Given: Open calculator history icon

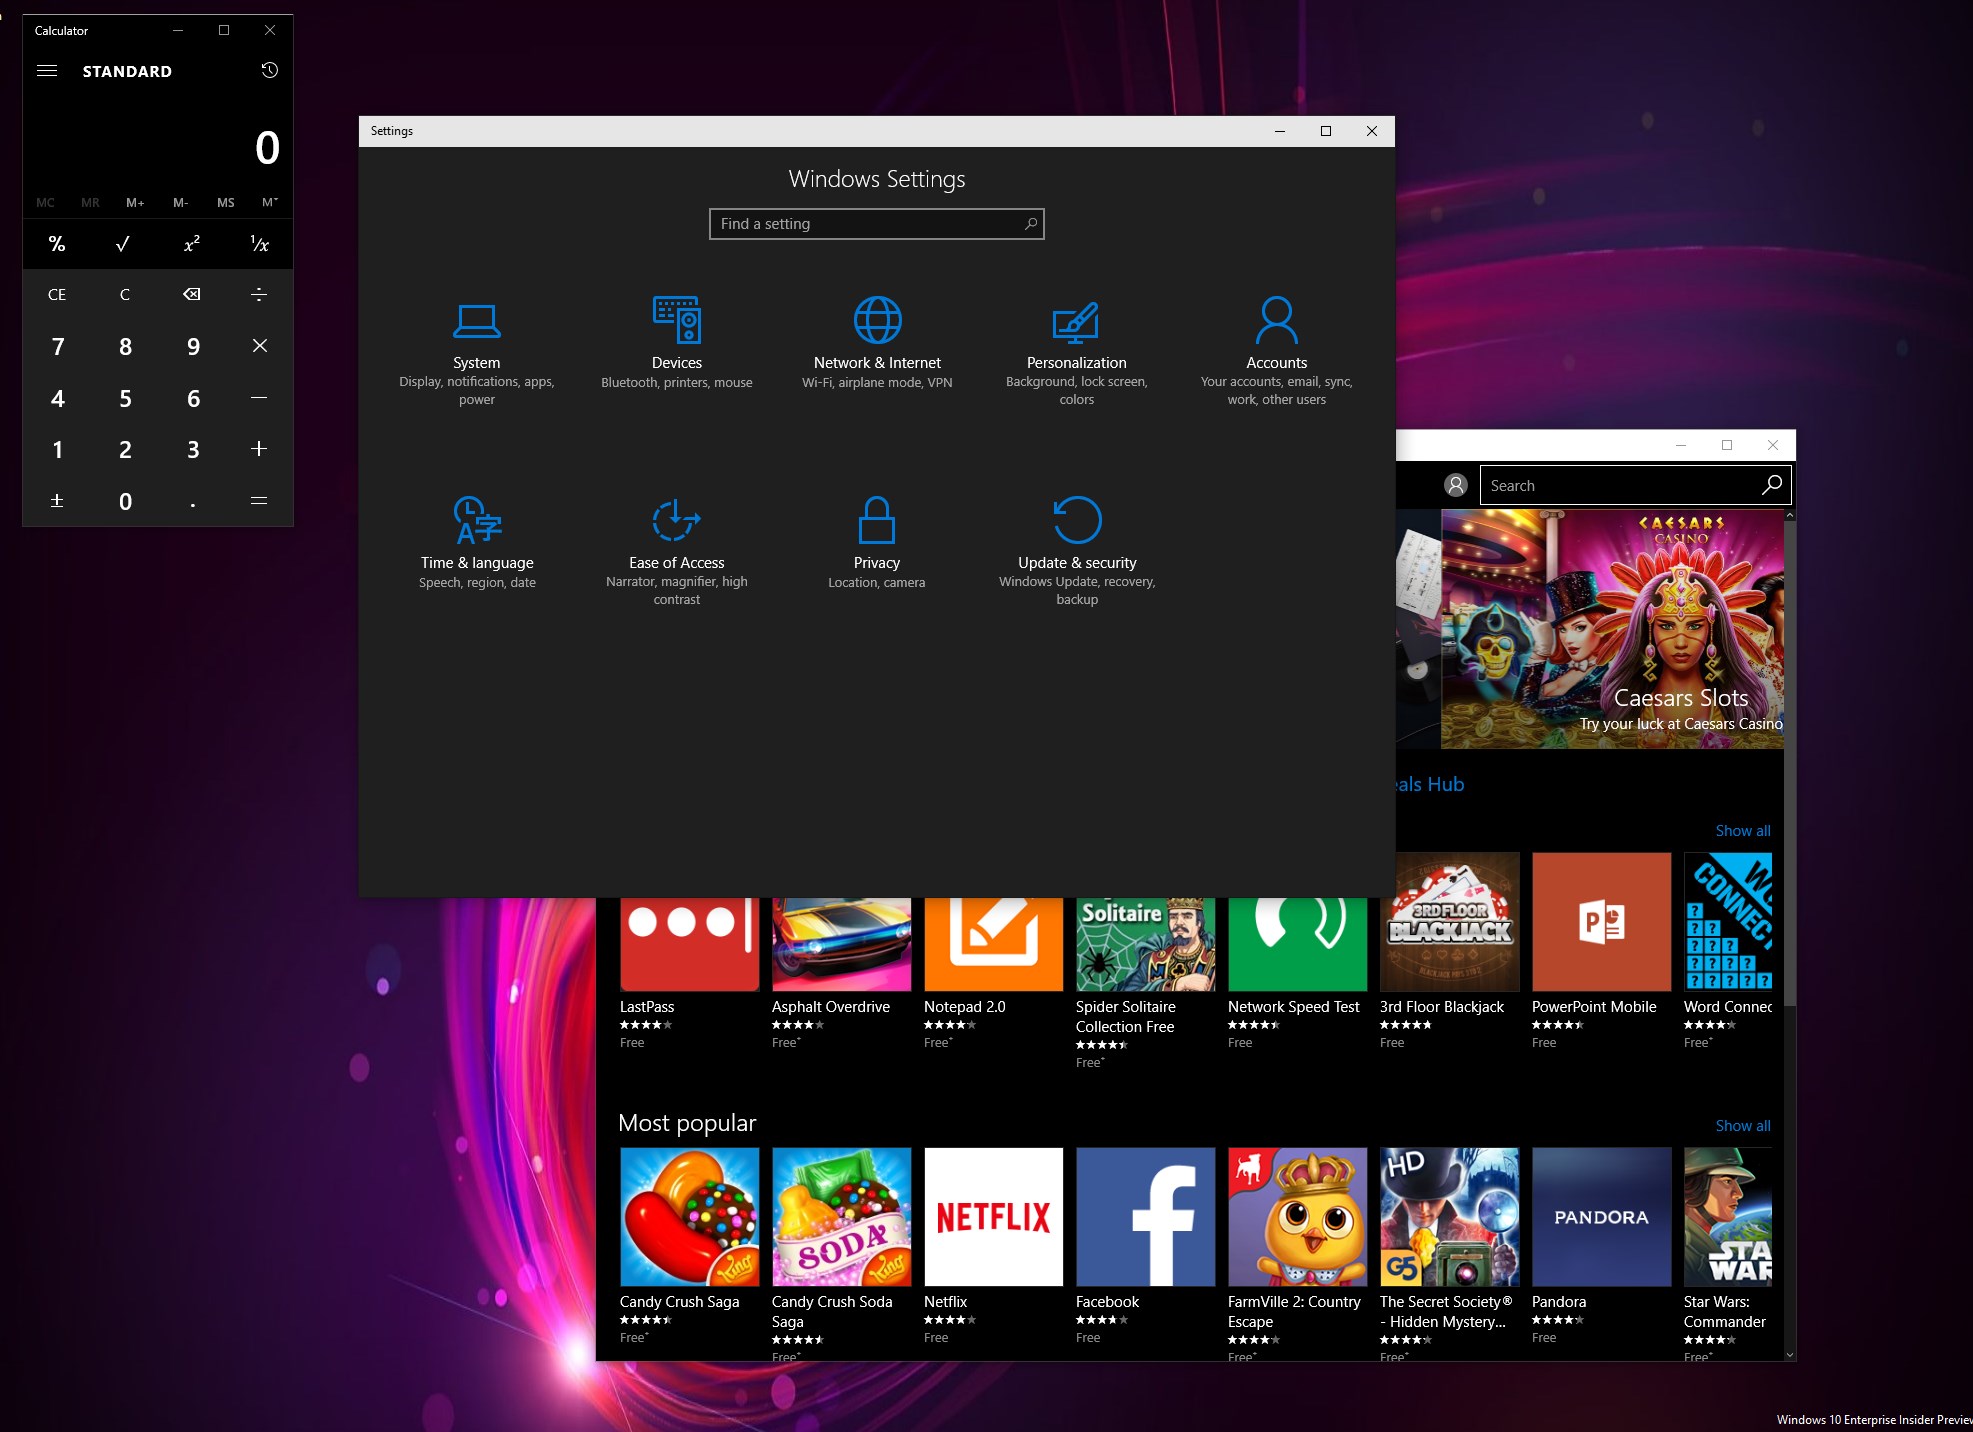Looking at the screenshot, I should [x=269, y=70].
